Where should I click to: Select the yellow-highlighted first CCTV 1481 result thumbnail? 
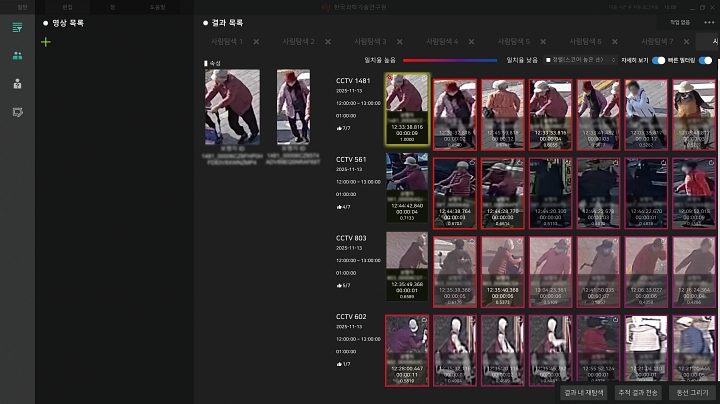tap(407, 110)
